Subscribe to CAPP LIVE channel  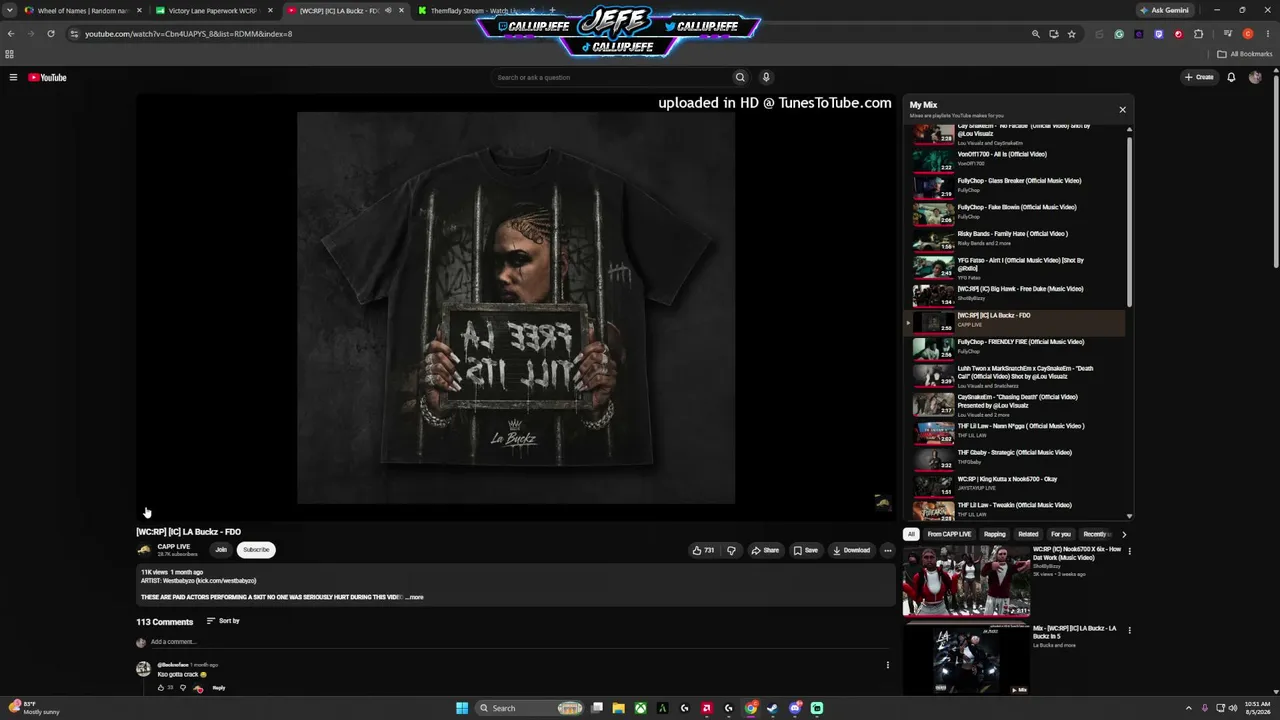256,549
